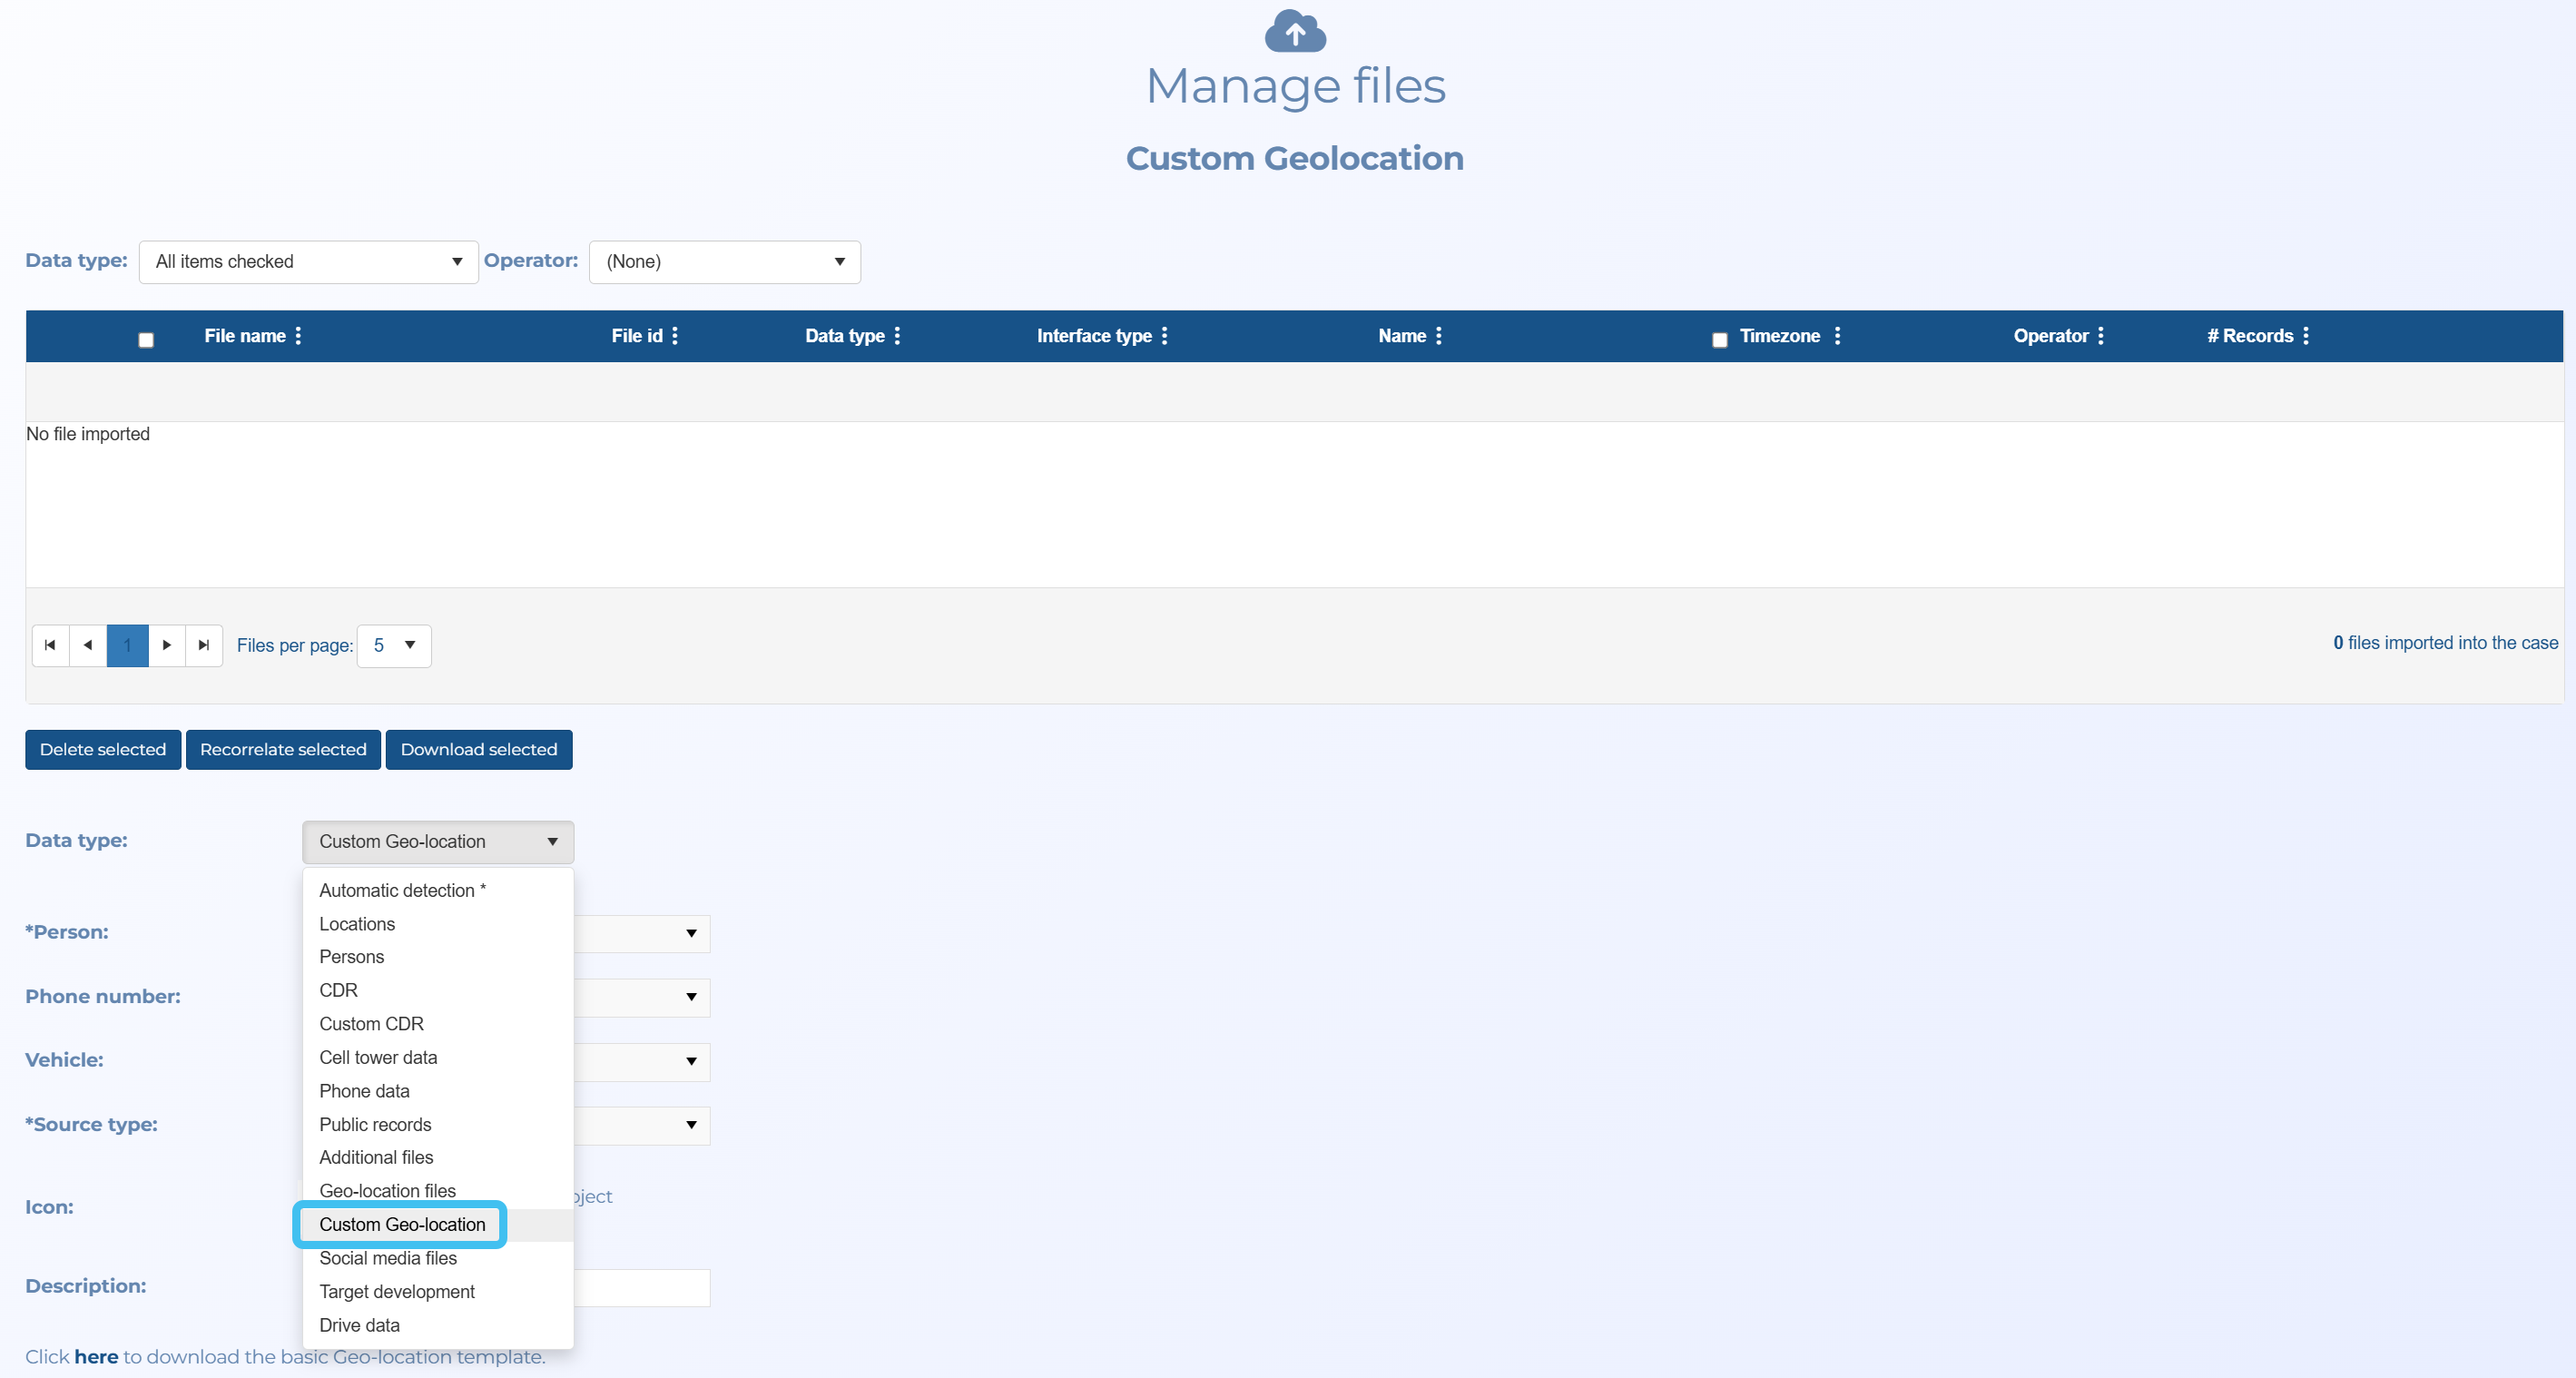Choose Cell tower data from list

coord(378,1057)
